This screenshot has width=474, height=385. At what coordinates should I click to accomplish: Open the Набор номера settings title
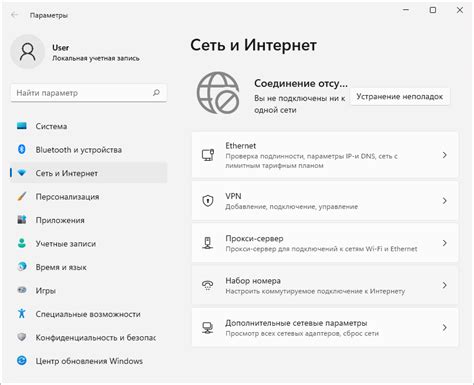253,281
